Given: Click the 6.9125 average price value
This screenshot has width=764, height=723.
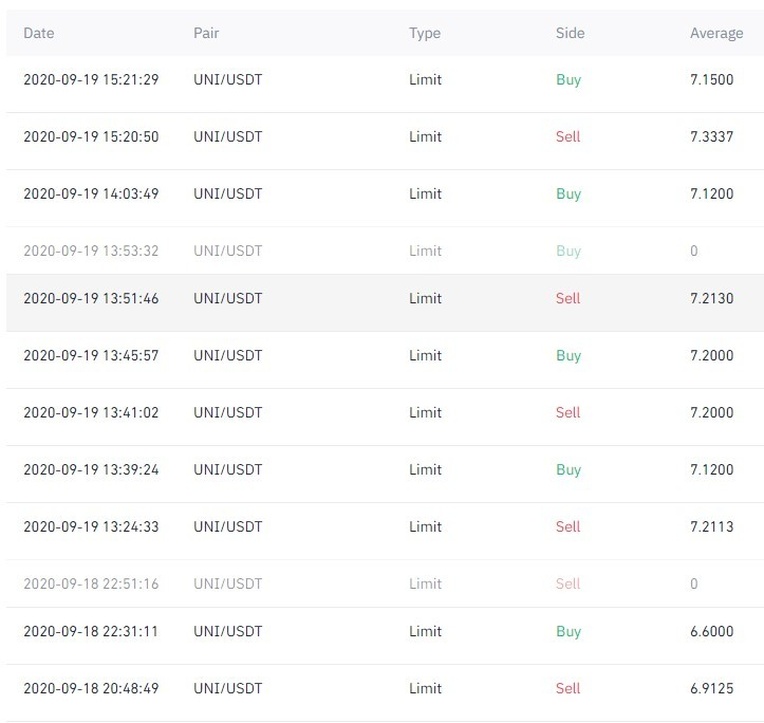Looking at the screenshot, I should click(711, 688).
